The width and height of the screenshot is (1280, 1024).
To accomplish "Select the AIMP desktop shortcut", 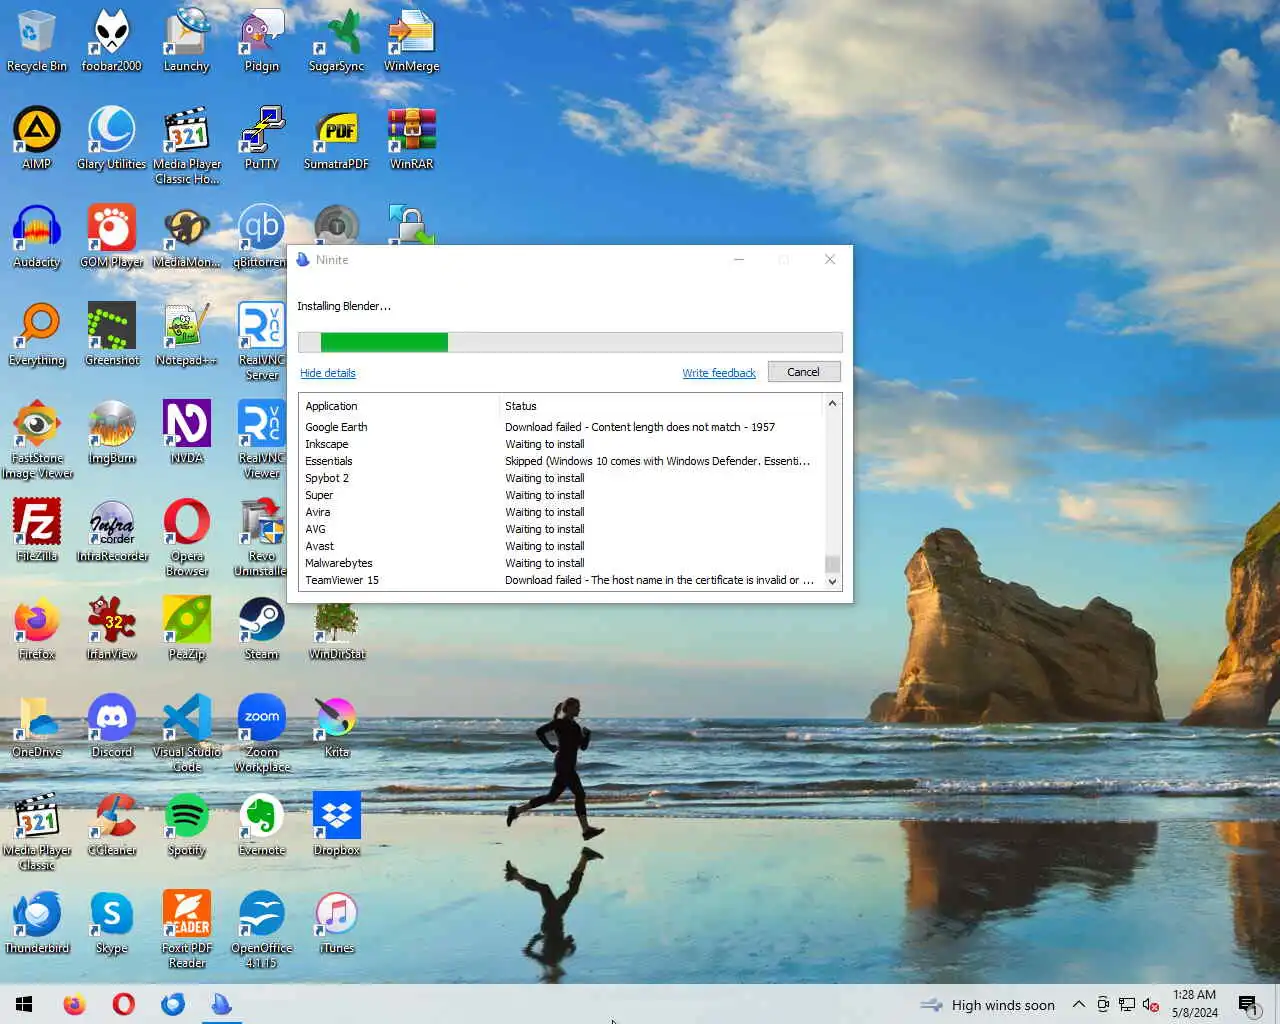I will pyautogui.click(x=37, y=138).
